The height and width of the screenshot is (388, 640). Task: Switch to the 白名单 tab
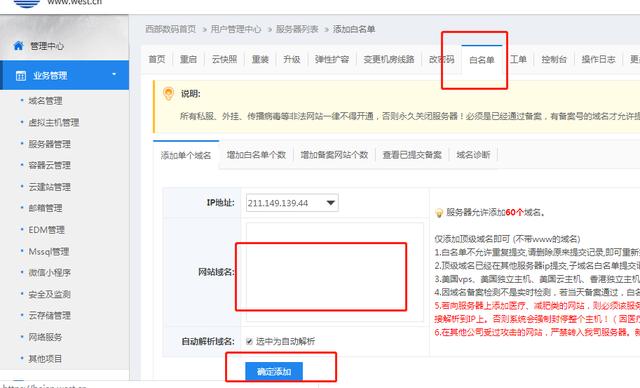pyautogui.click(x=482, y=60)
